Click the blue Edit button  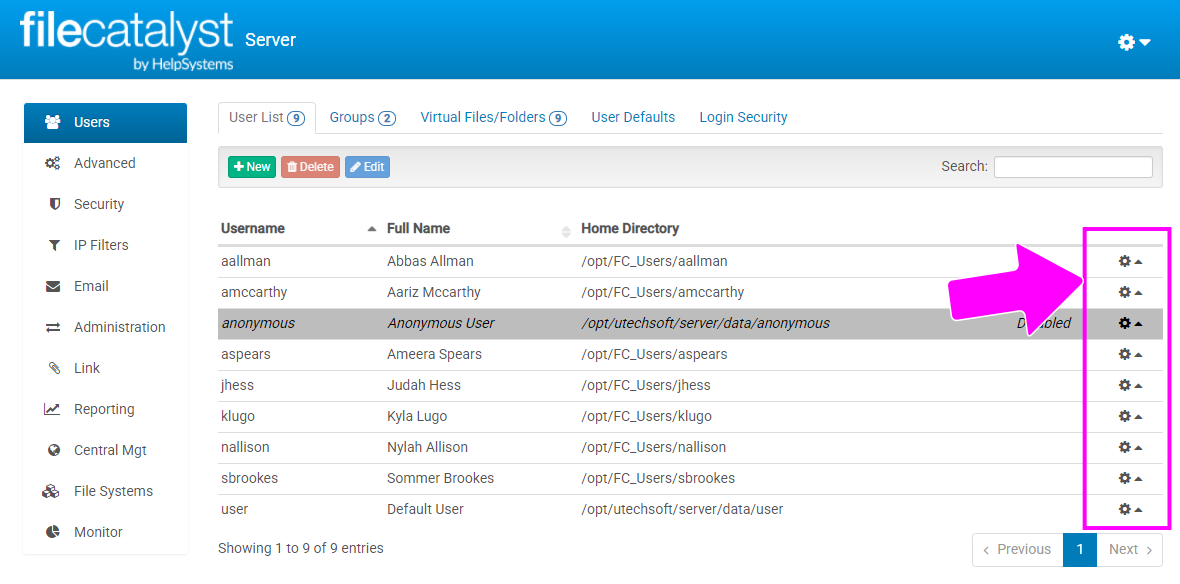[367, 167]
